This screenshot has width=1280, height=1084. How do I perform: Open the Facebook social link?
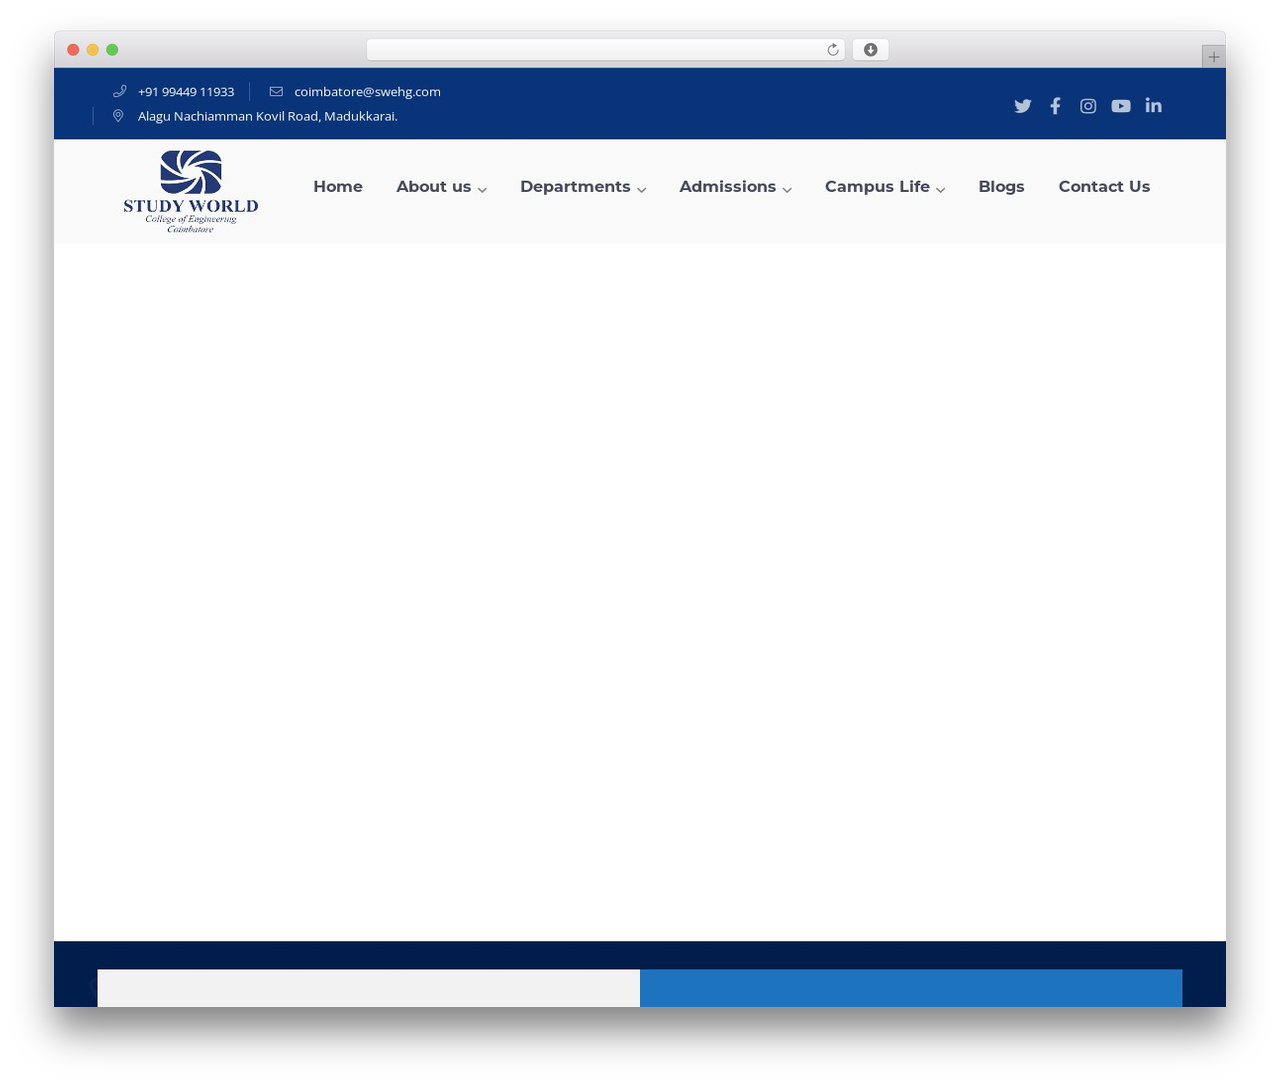[1055, 106]
